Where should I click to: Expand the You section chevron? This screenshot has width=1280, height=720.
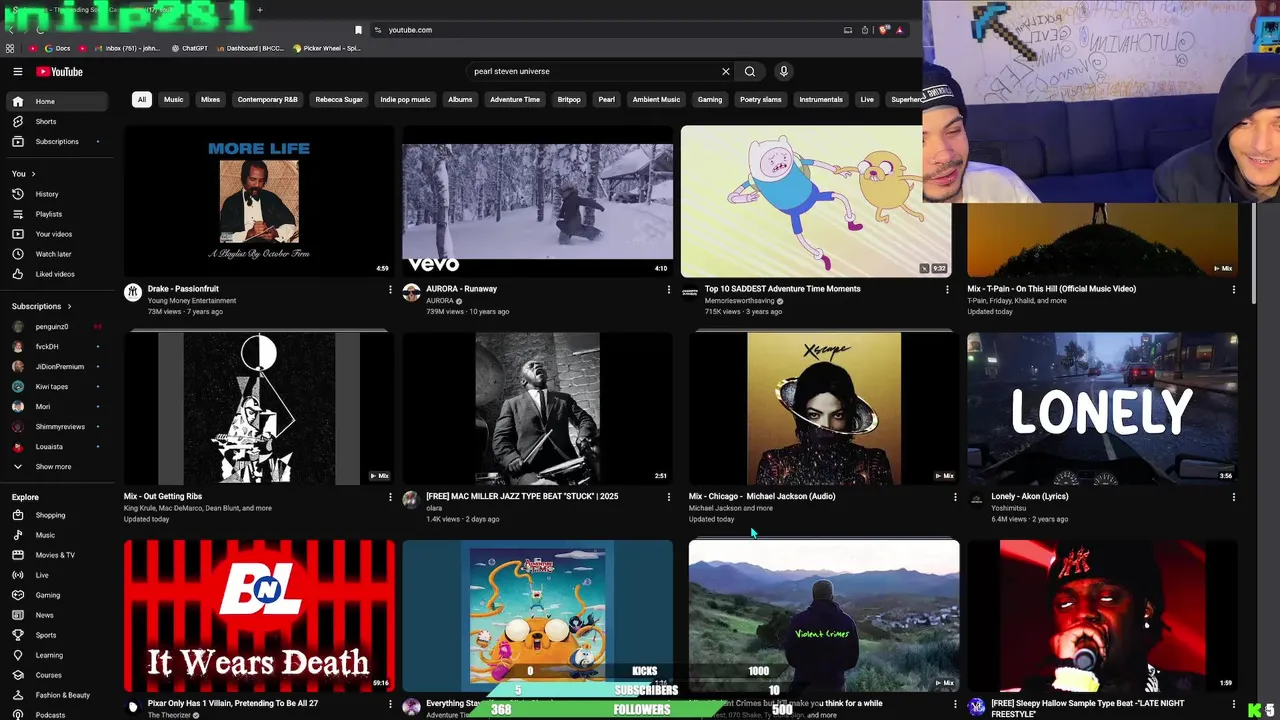(33, 174)
